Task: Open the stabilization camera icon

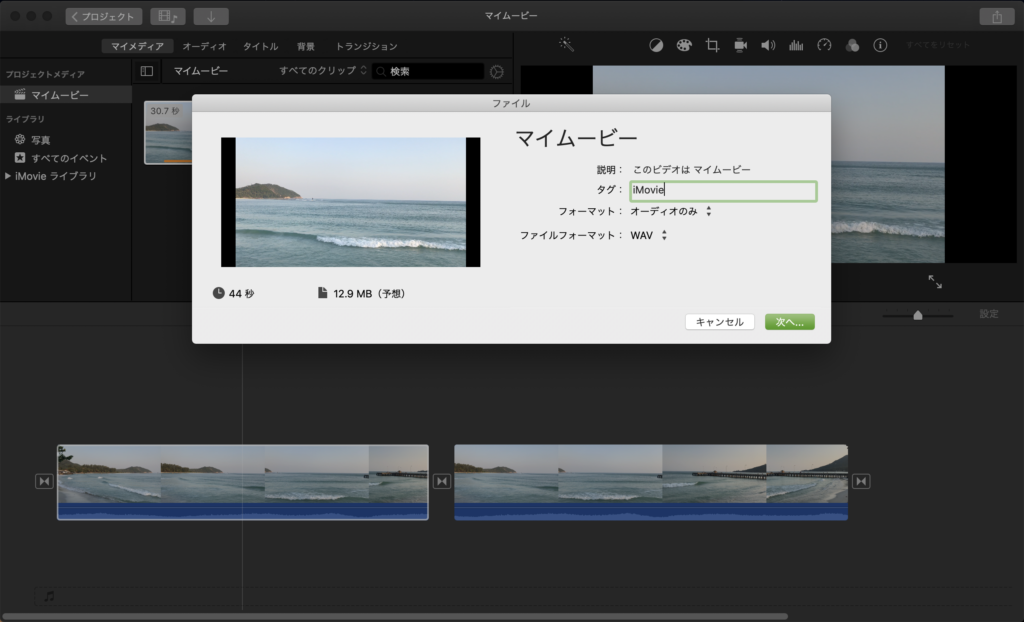Action: [740, 46]
